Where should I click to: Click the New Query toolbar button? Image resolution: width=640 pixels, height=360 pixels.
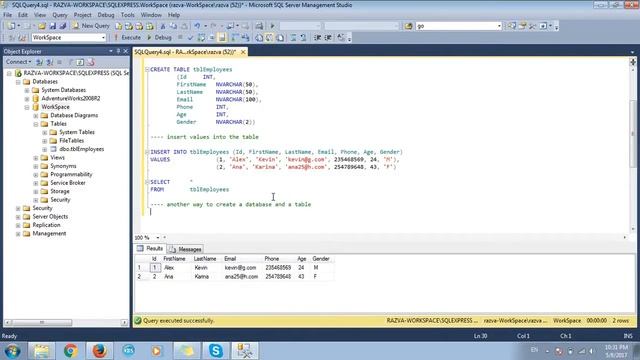91,26
